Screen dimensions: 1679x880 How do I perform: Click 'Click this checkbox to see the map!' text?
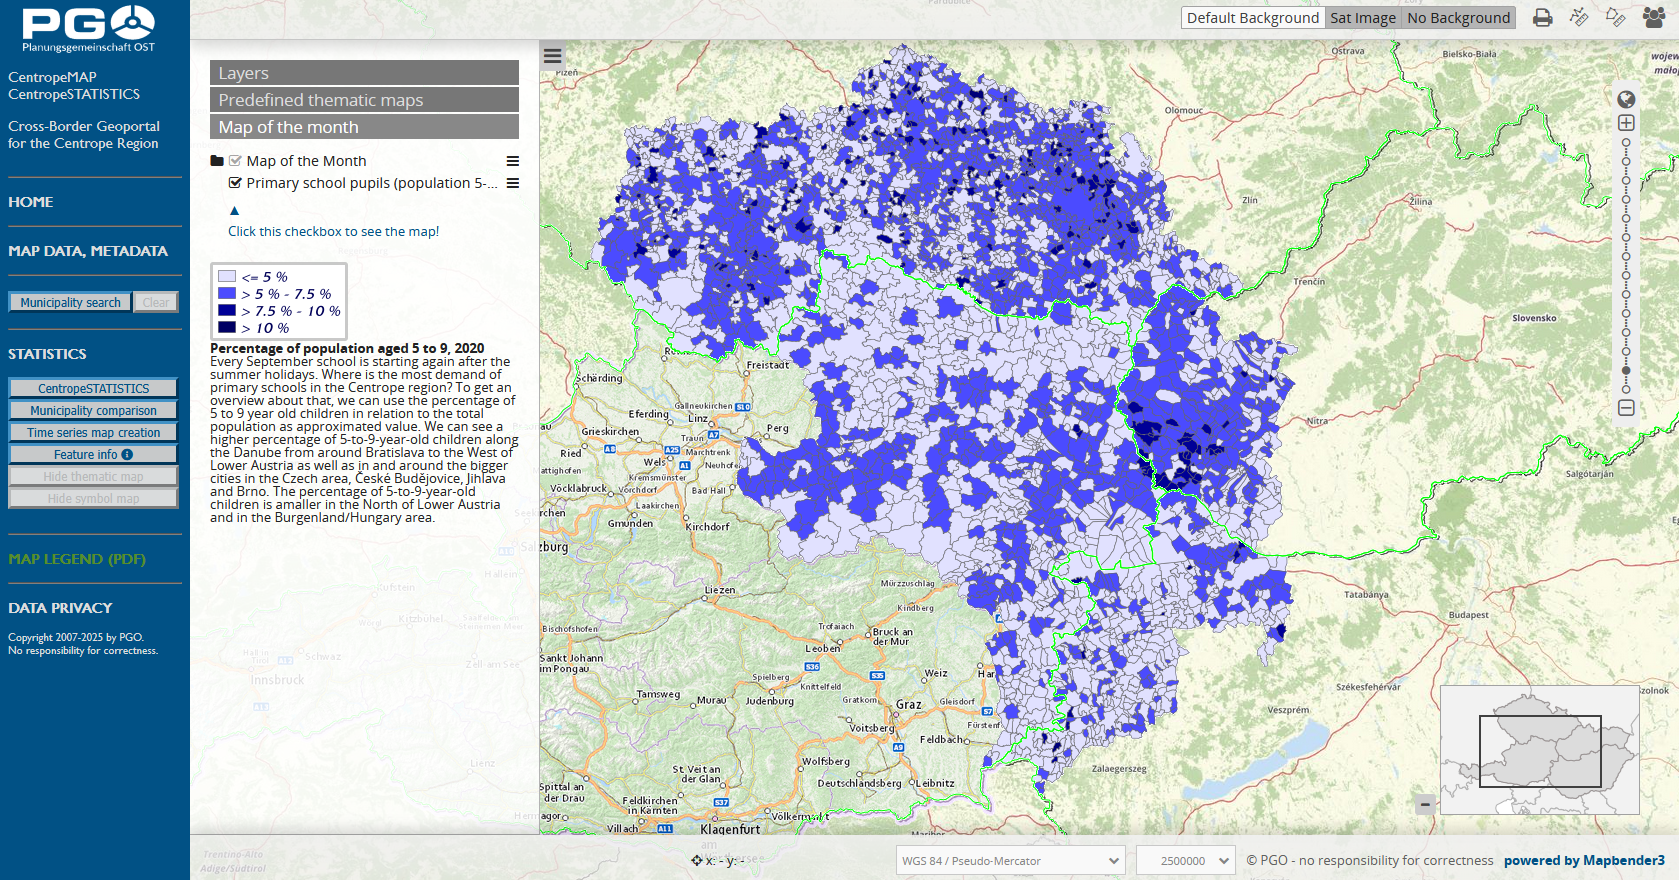333,231
